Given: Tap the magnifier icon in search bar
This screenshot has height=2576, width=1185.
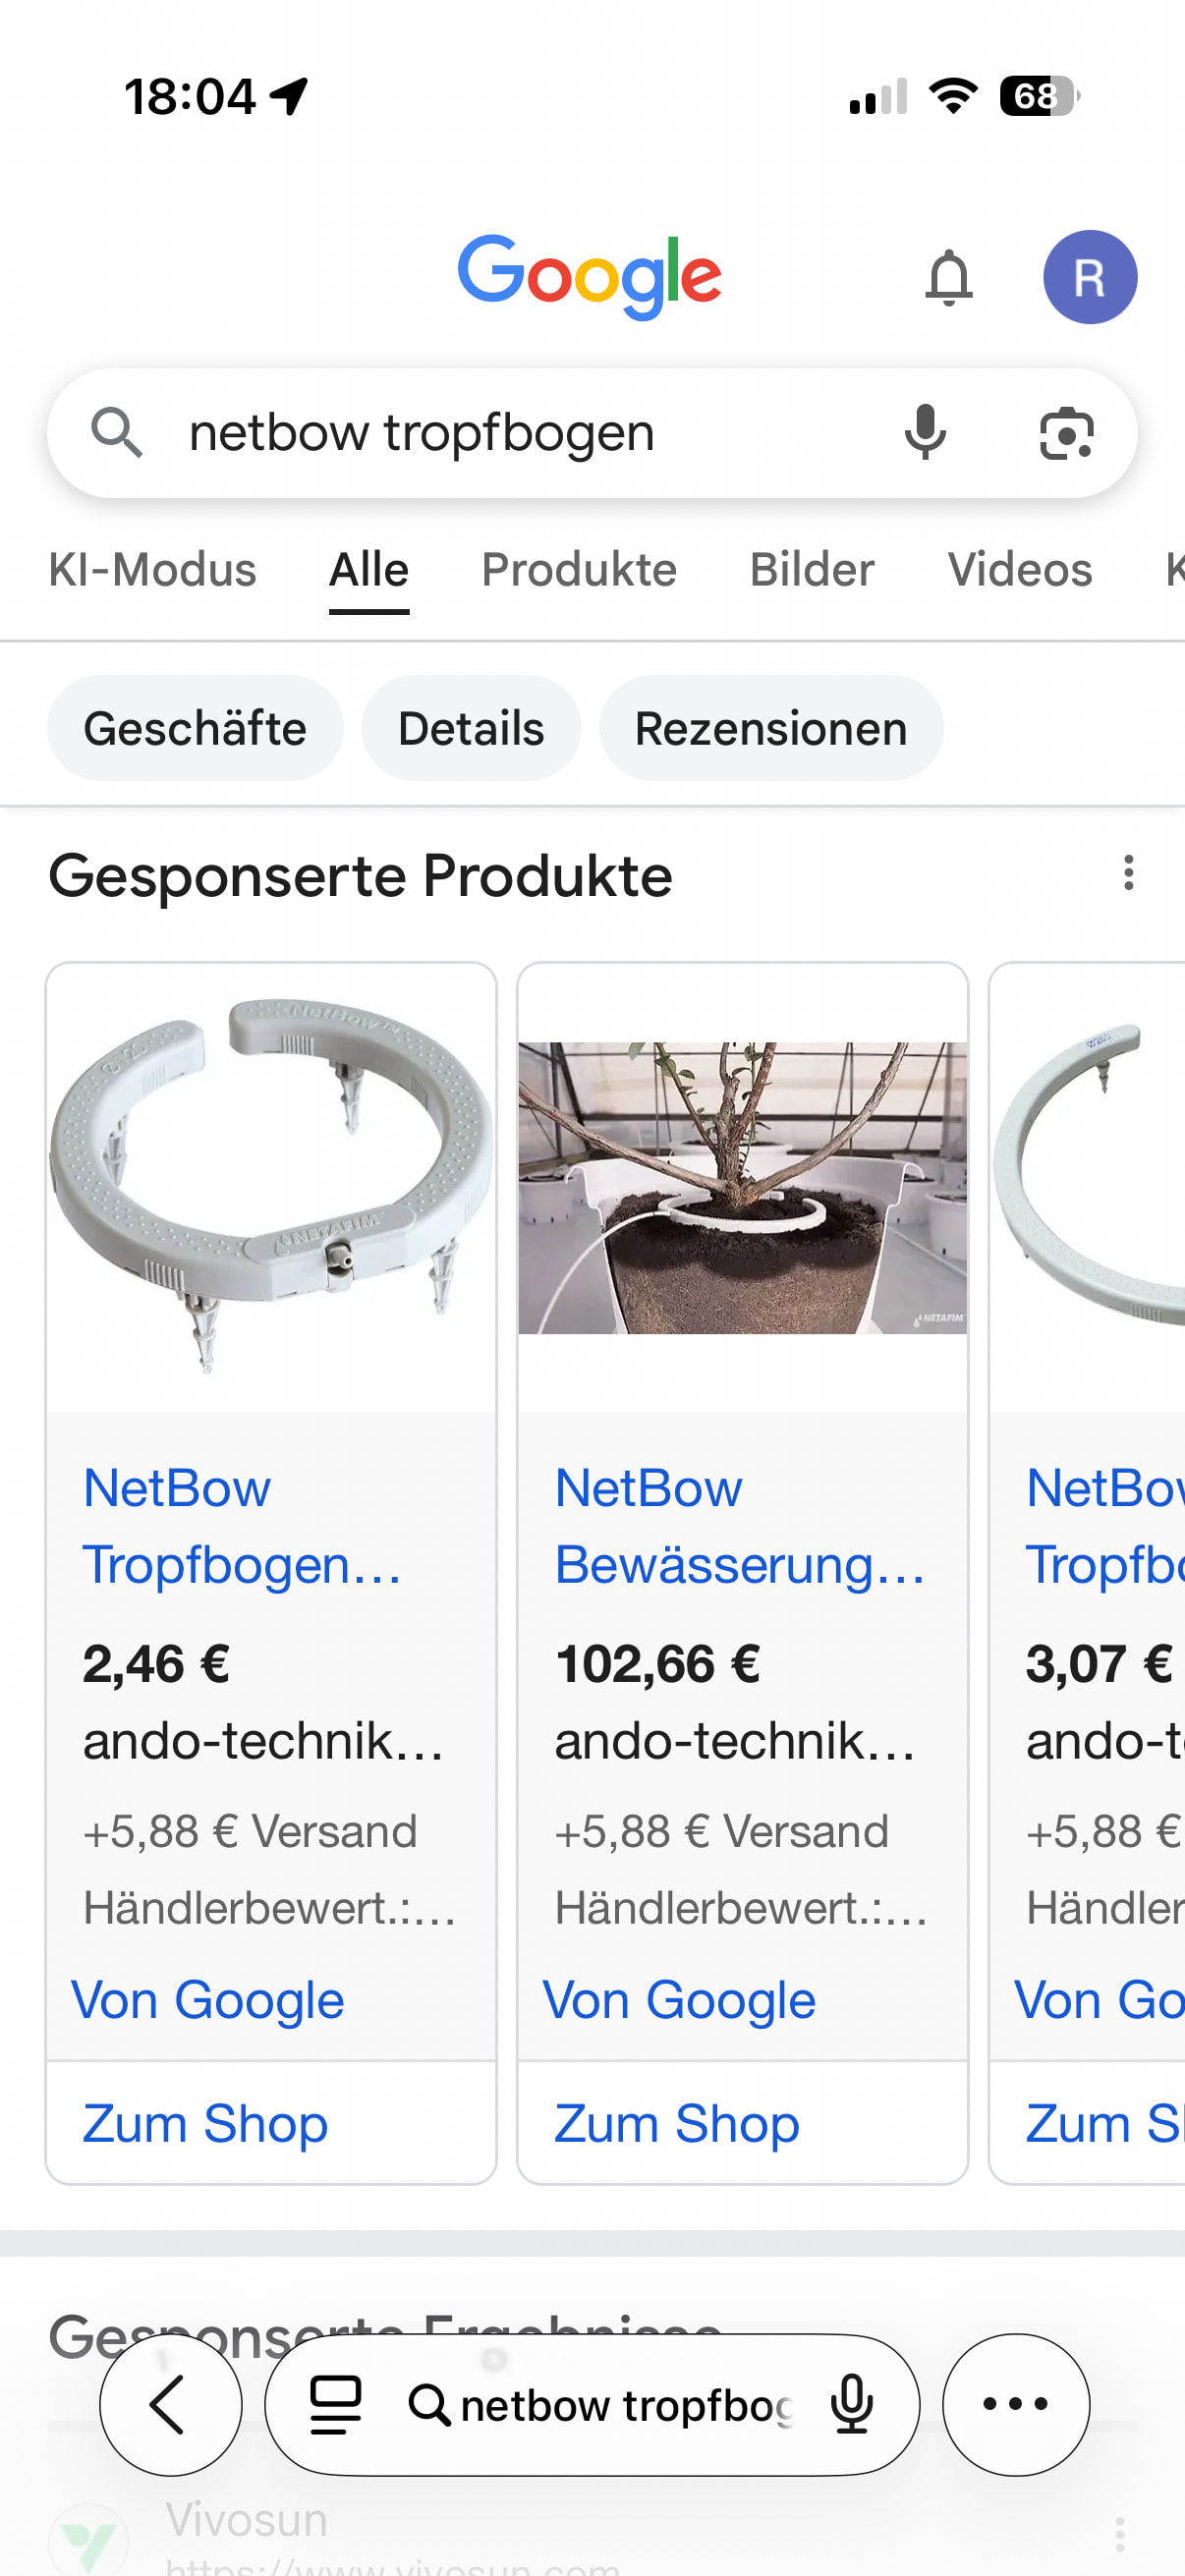Looking at the screenshot, I should click(x=116, y=433).
